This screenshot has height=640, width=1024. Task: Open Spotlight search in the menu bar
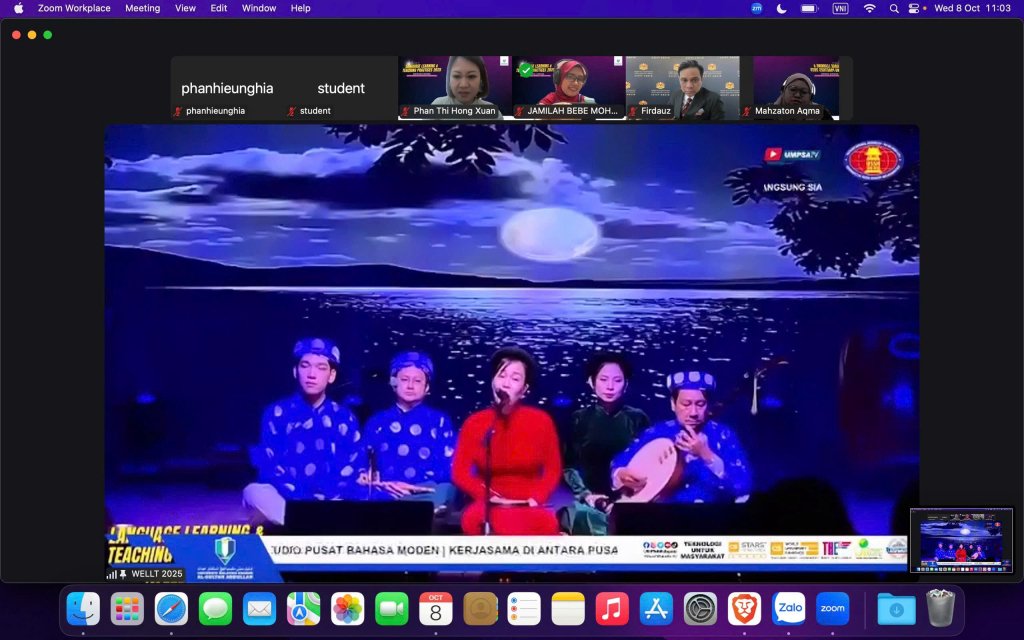[x=894, y=8]
